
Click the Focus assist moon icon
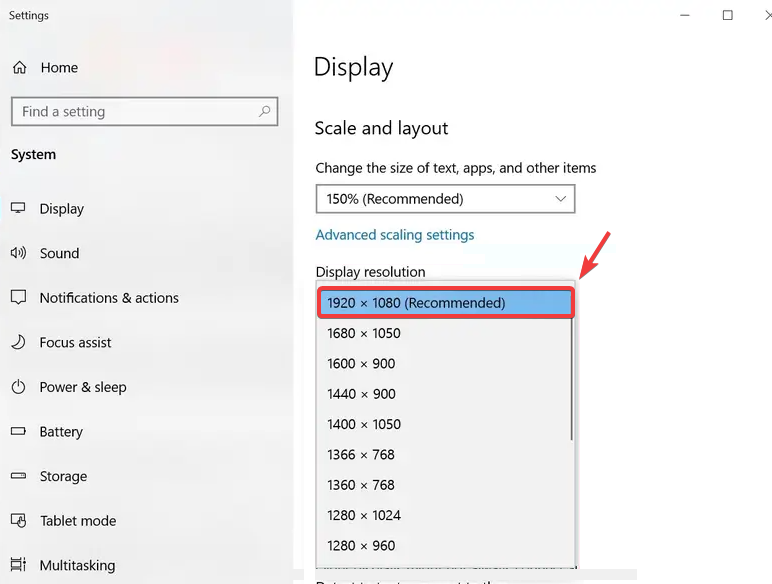tap(18, 342)
